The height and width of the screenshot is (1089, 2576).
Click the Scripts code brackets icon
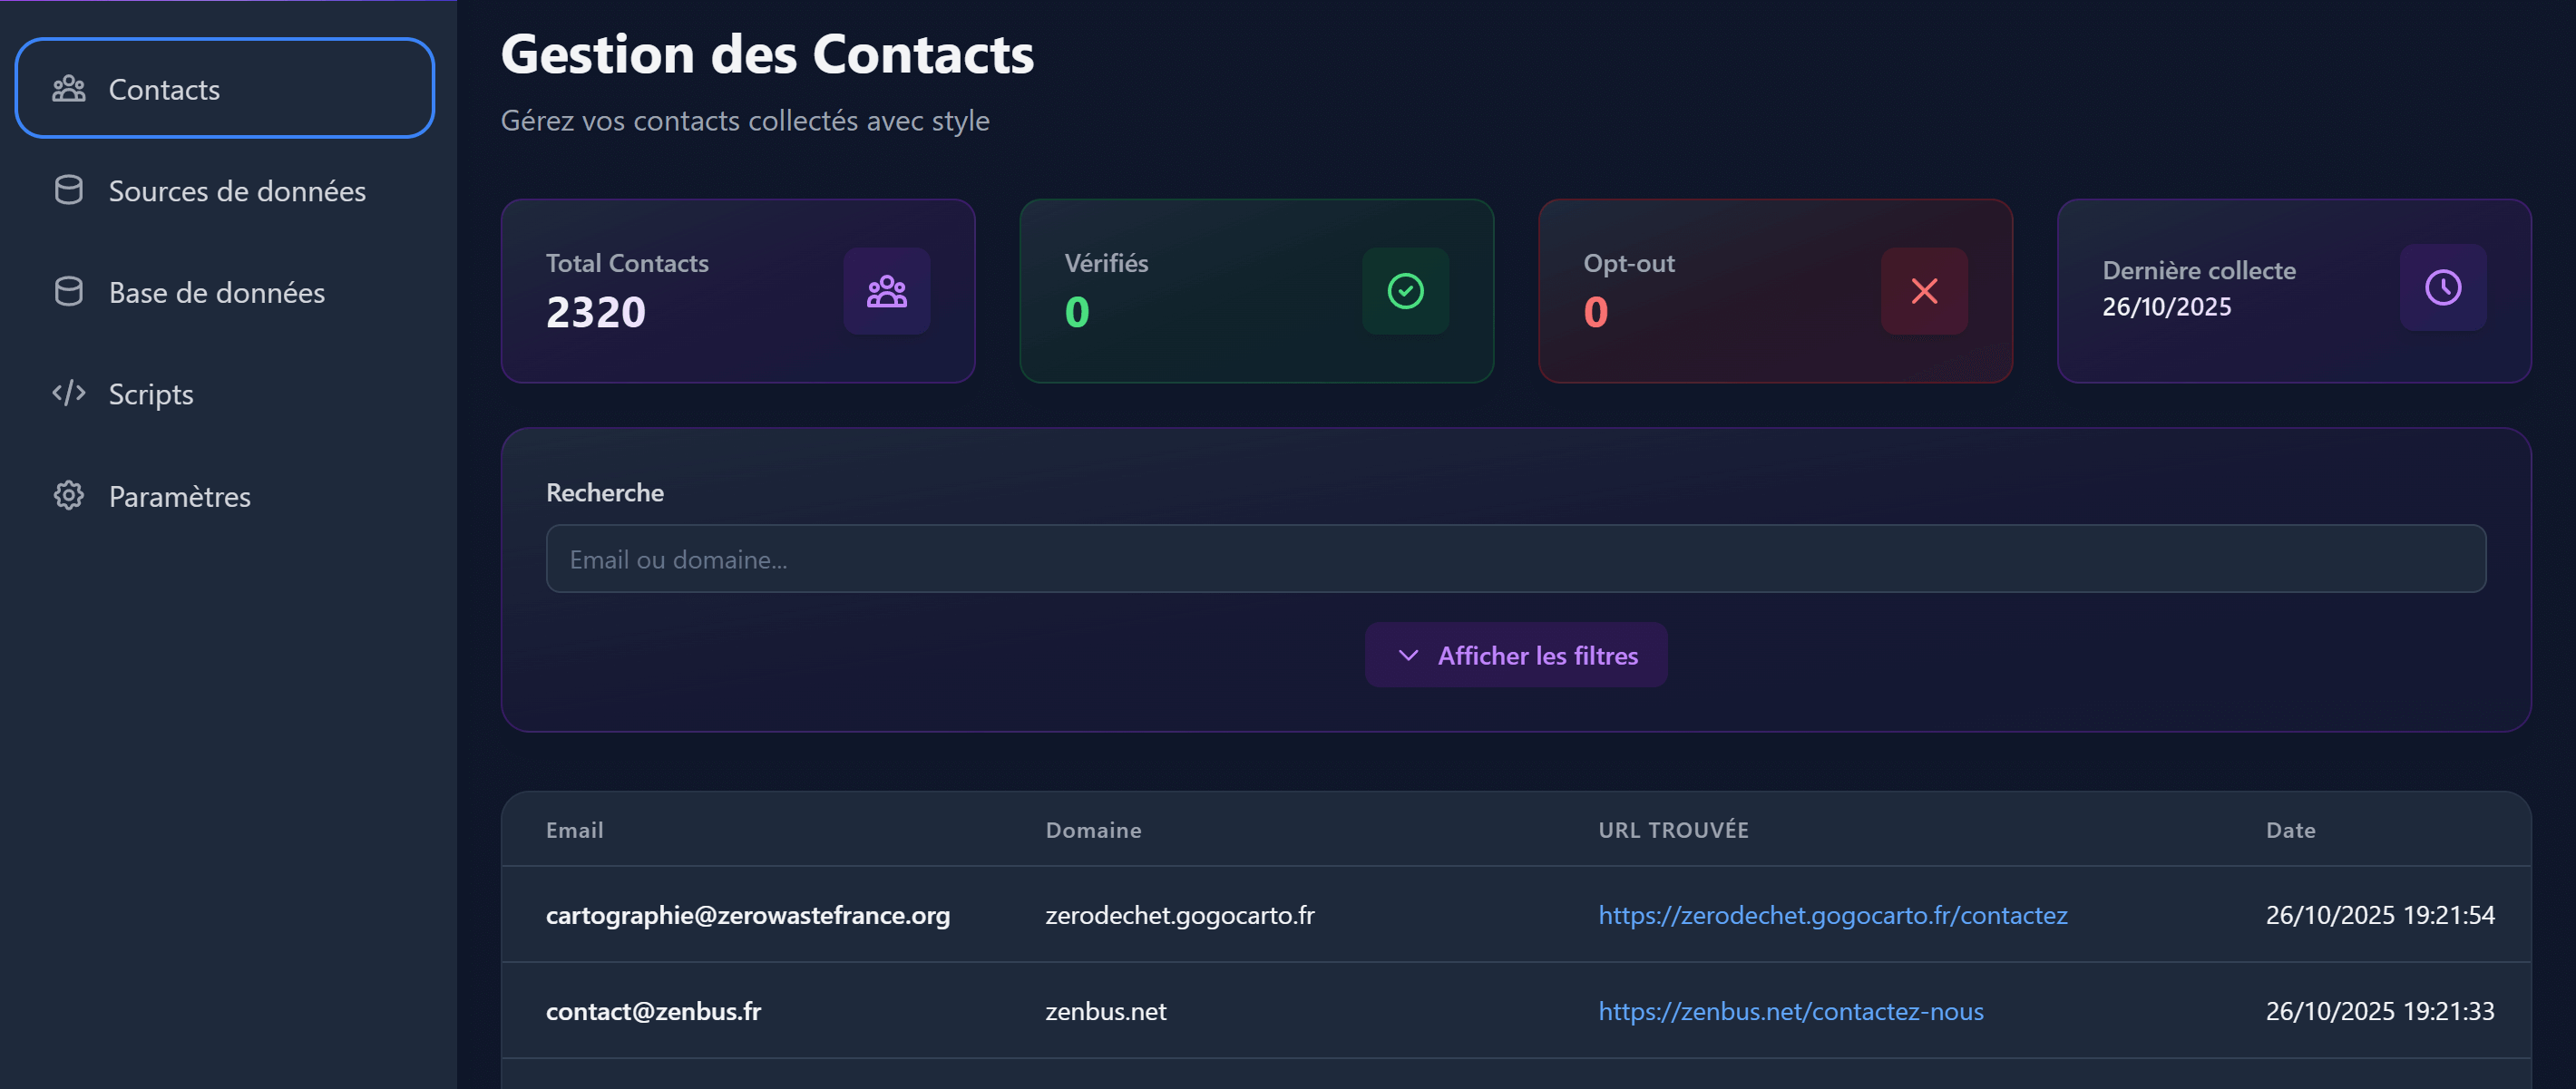pyautogui.click(x=68, y=393)
